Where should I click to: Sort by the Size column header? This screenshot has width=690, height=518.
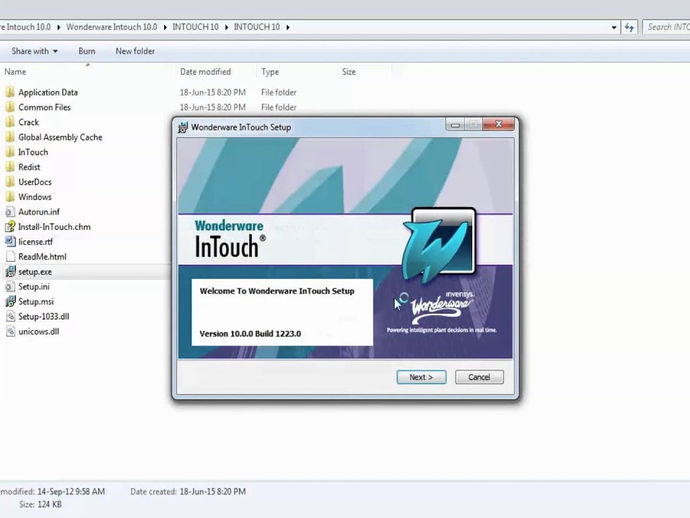(x=349, y=72)
